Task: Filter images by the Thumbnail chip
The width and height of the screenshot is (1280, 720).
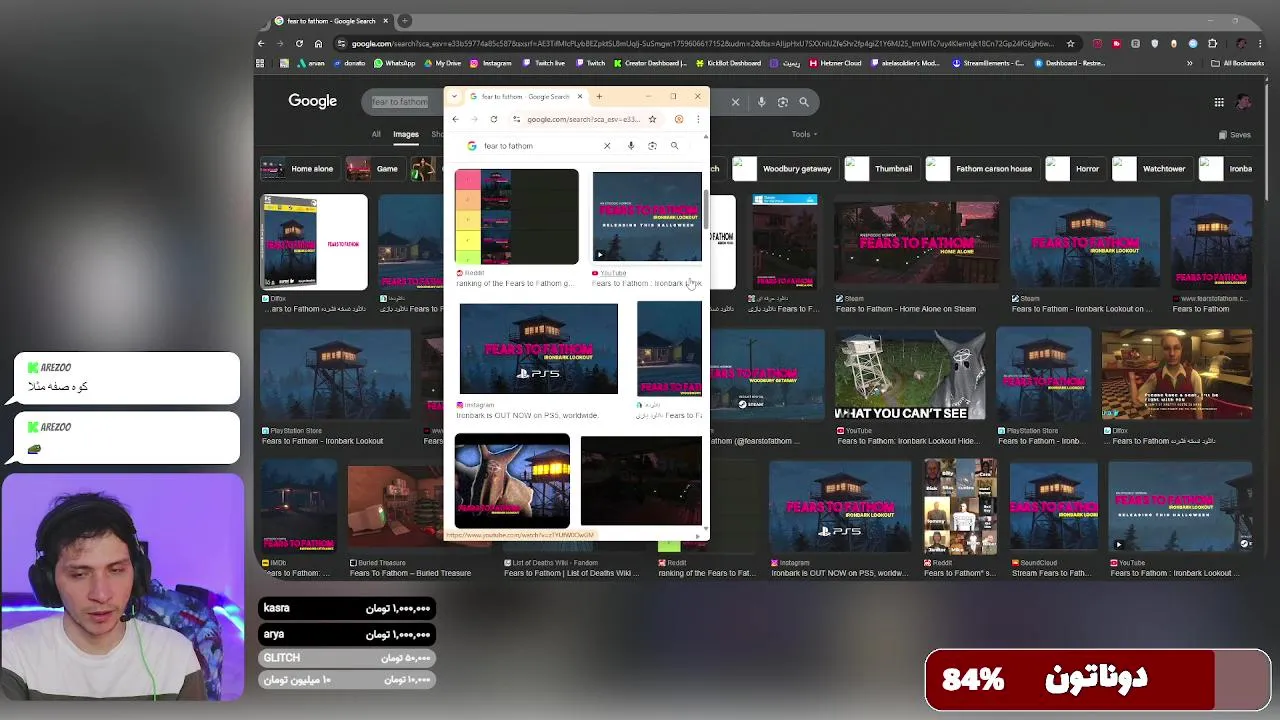Action: 882,169
